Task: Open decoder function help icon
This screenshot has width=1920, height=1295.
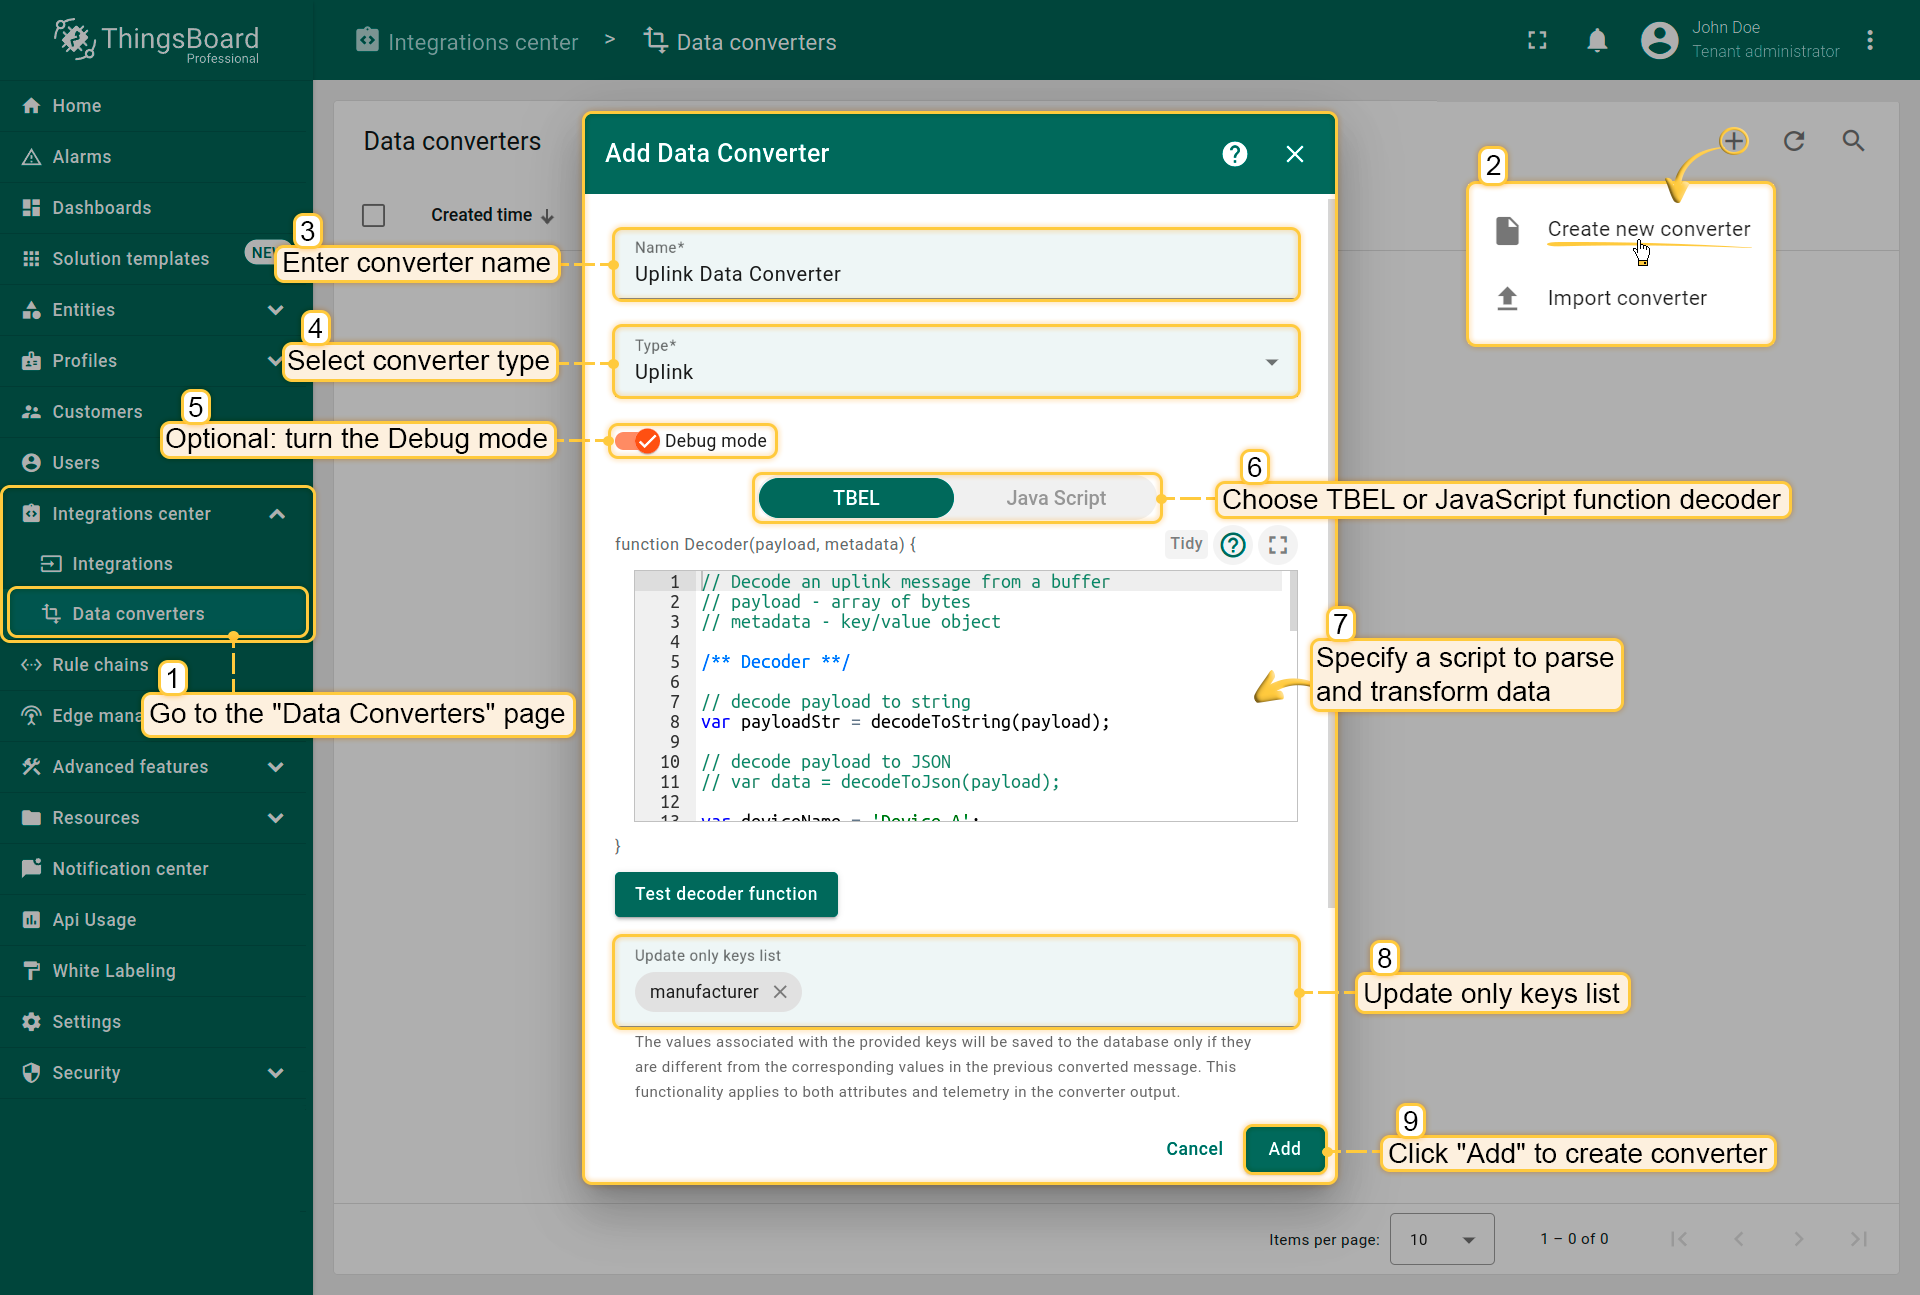Action: tap(1233, 545)
